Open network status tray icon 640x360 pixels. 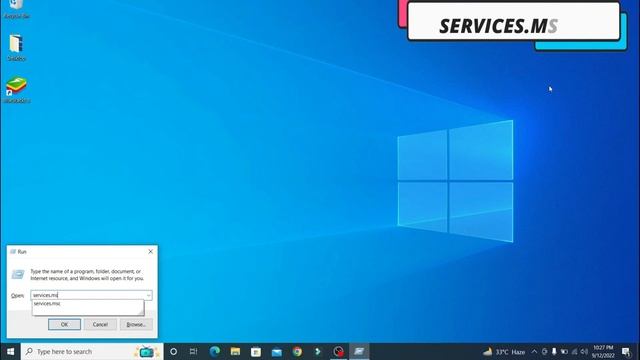coord(574,351)
